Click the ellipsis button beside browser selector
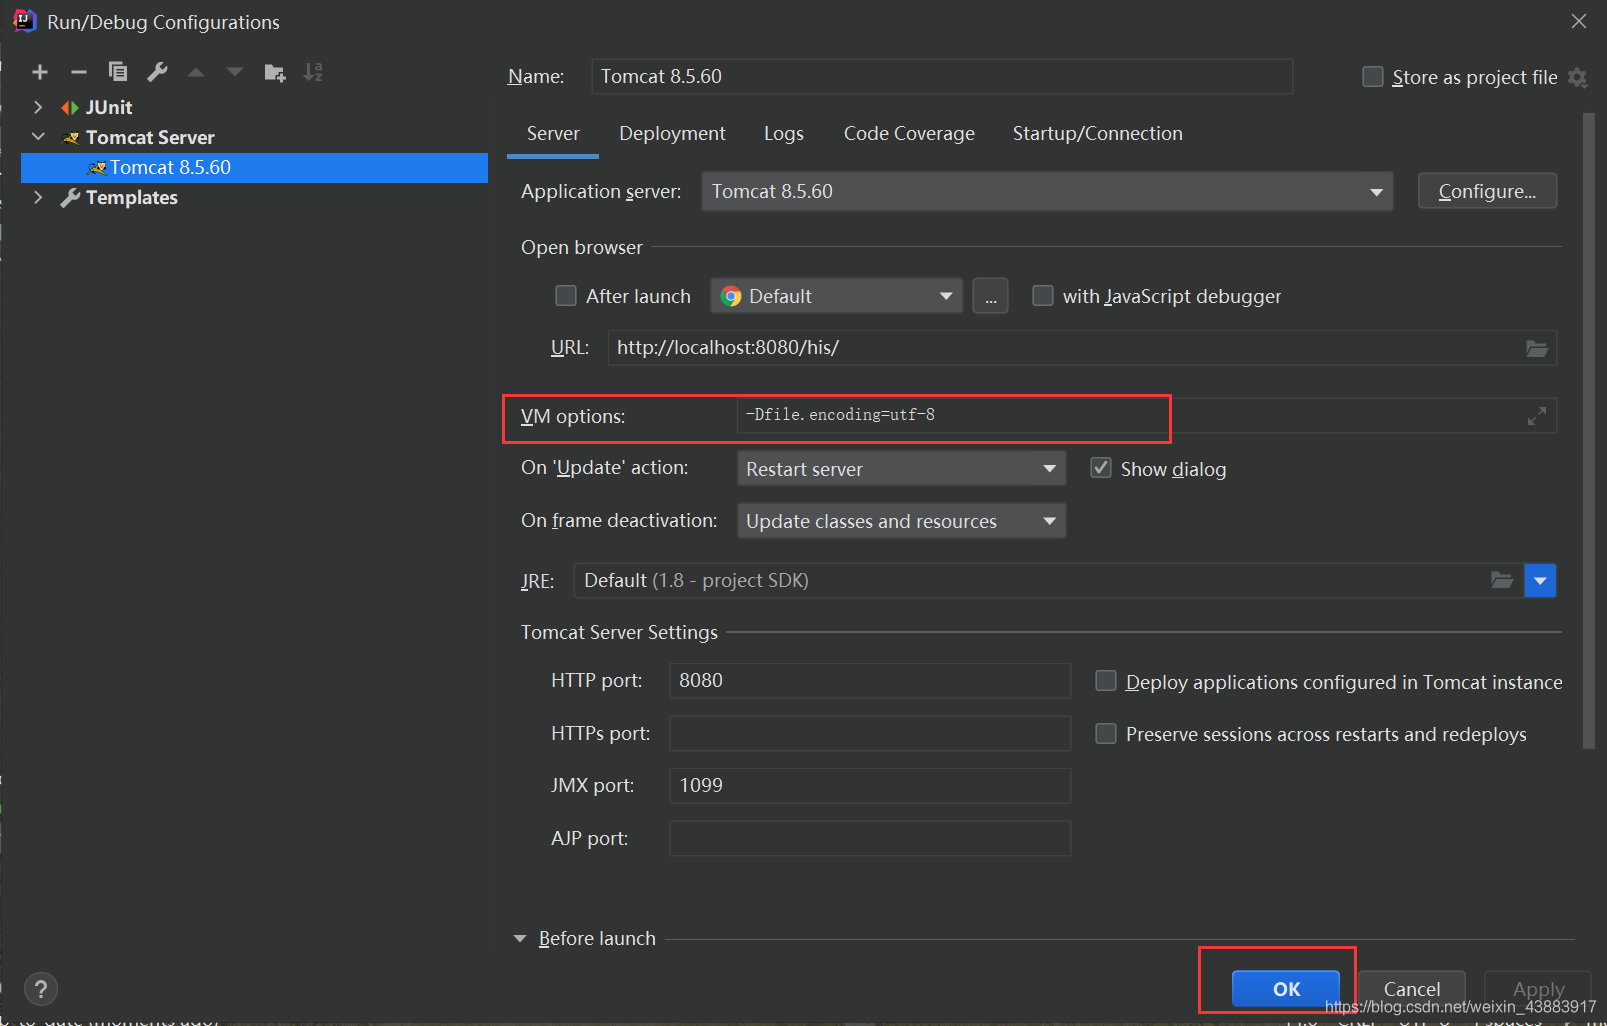This screenshot has width=1607, height=1026. point(990,296)
